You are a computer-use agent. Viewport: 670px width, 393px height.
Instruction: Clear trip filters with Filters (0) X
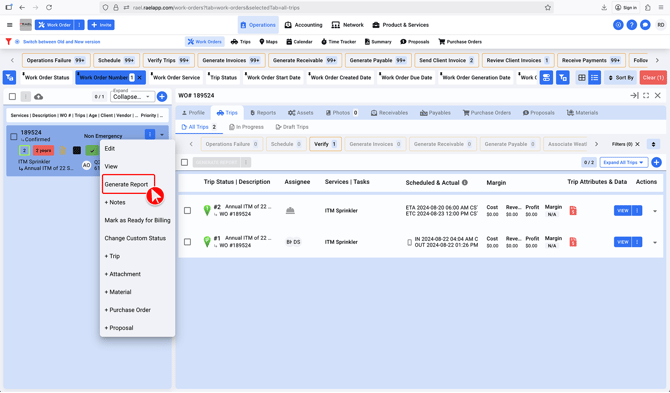pyautogui.click(x=637, y=144)
